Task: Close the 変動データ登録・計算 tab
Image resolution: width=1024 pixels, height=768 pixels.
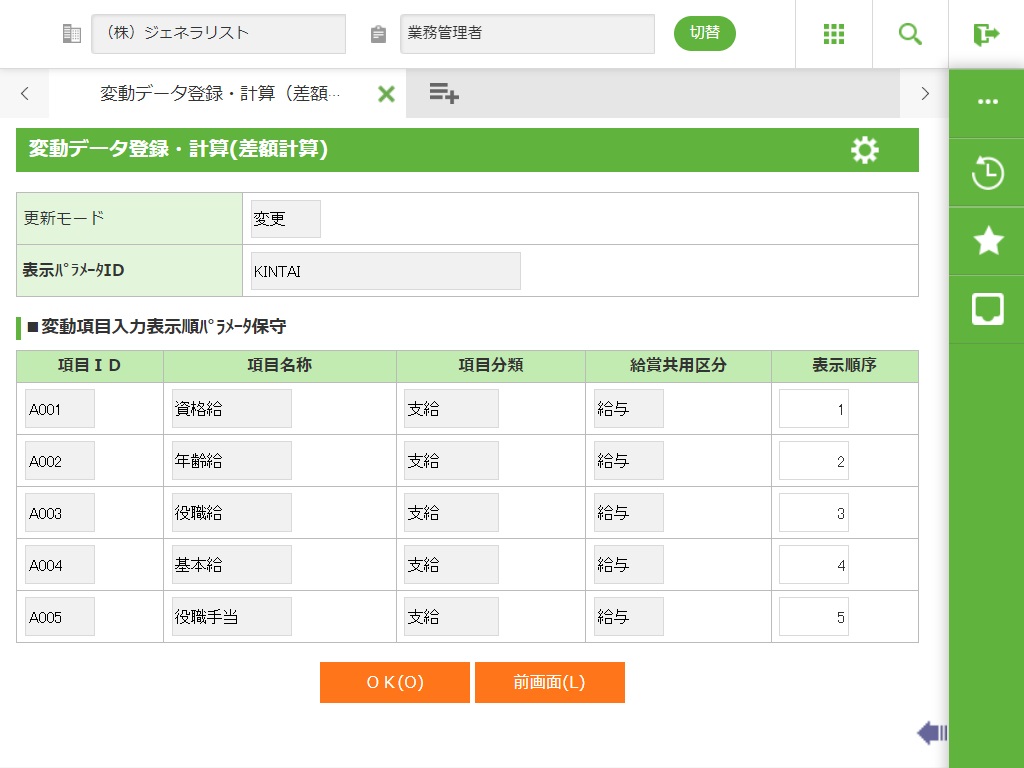Action: (386, 94)
